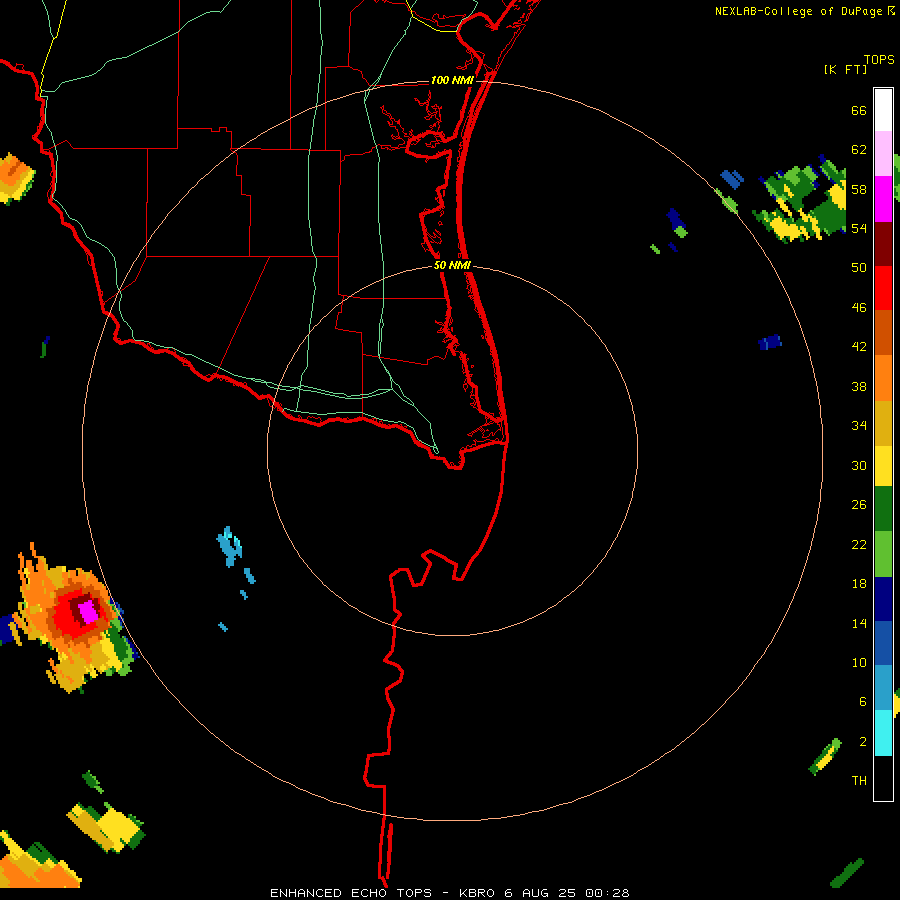The image size is (900, 900).
Task: Click the "6" legend value
Action: [x=863, y=702]
